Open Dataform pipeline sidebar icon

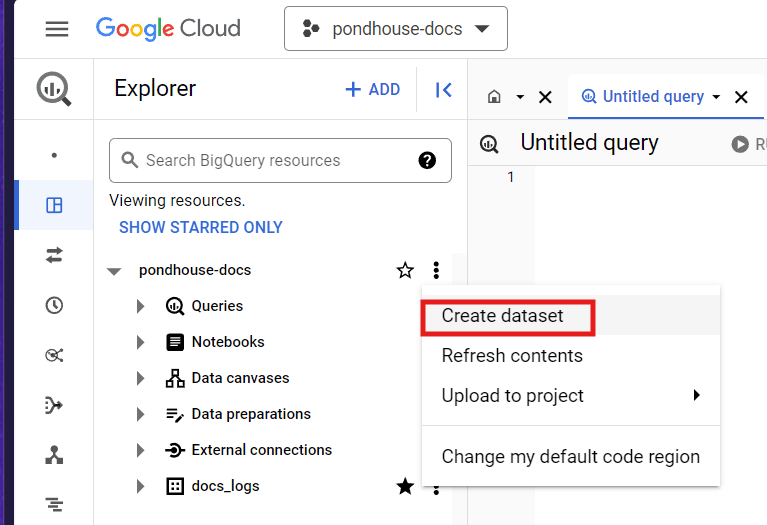[x=54, y=405]
